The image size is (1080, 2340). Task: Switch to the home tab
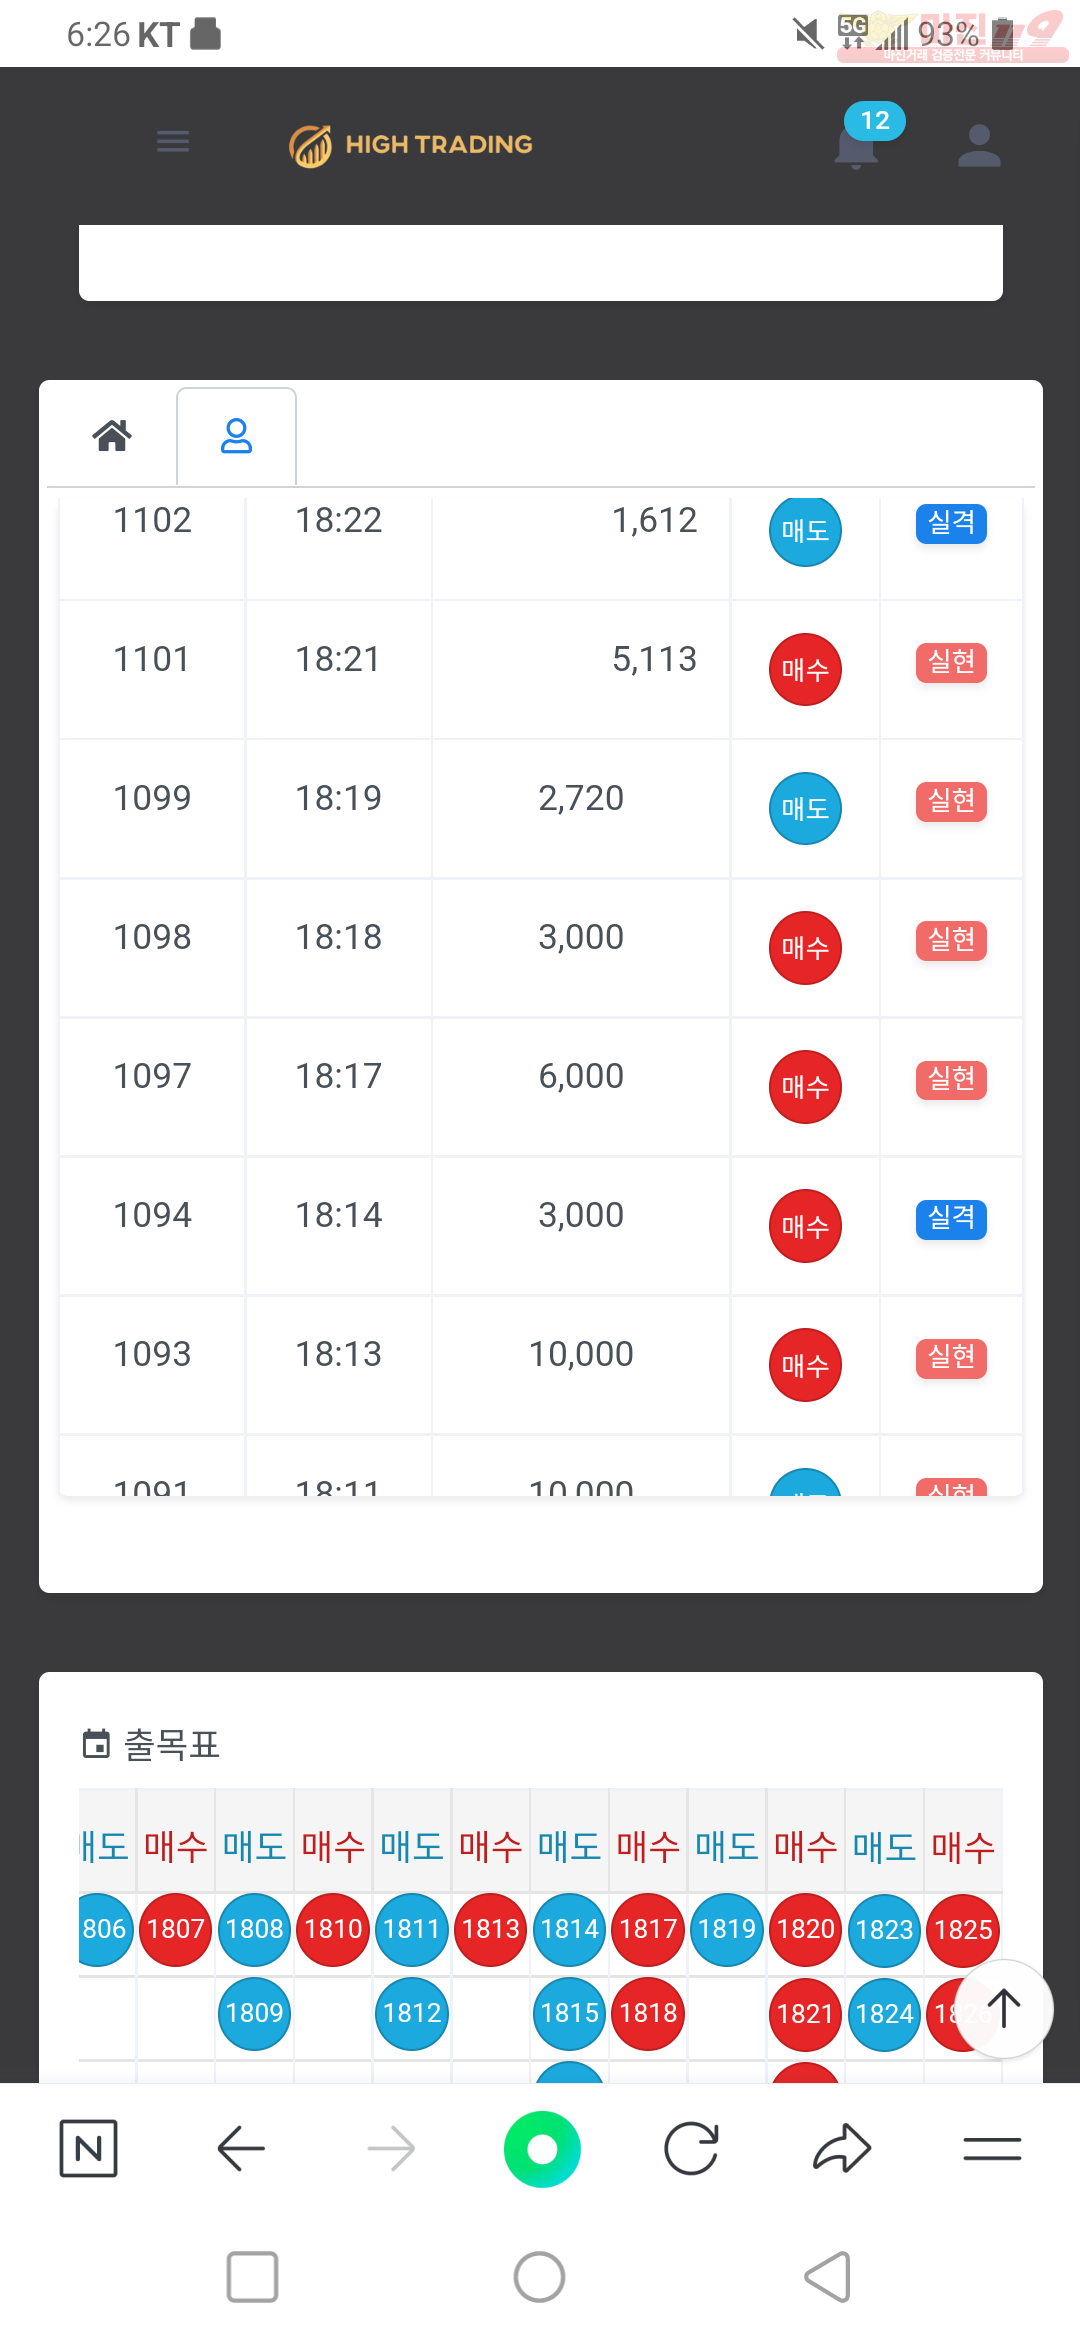pos(112,436)
